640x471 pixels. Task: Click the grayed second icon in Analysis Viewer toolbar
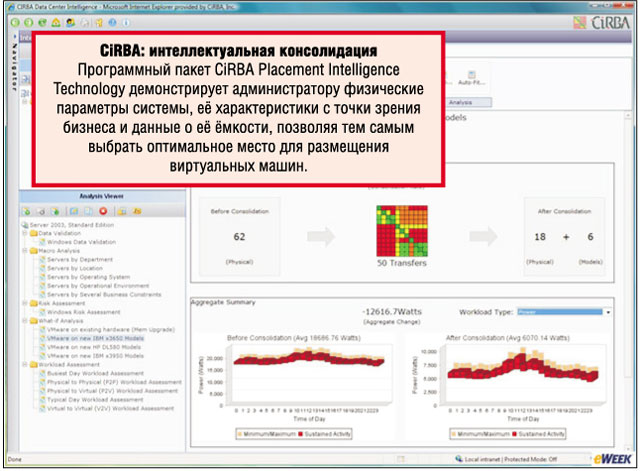[x=41, y=211]
